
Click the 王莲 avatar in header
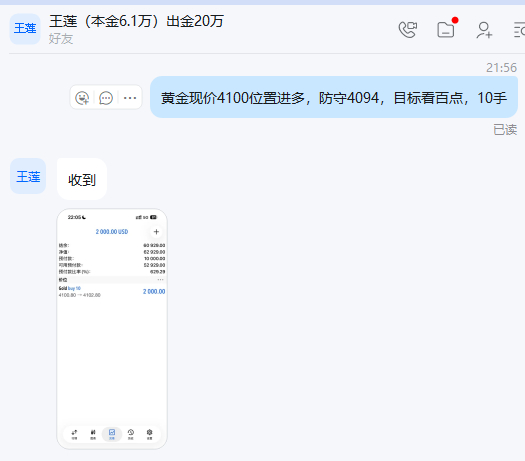click(25, 29)
